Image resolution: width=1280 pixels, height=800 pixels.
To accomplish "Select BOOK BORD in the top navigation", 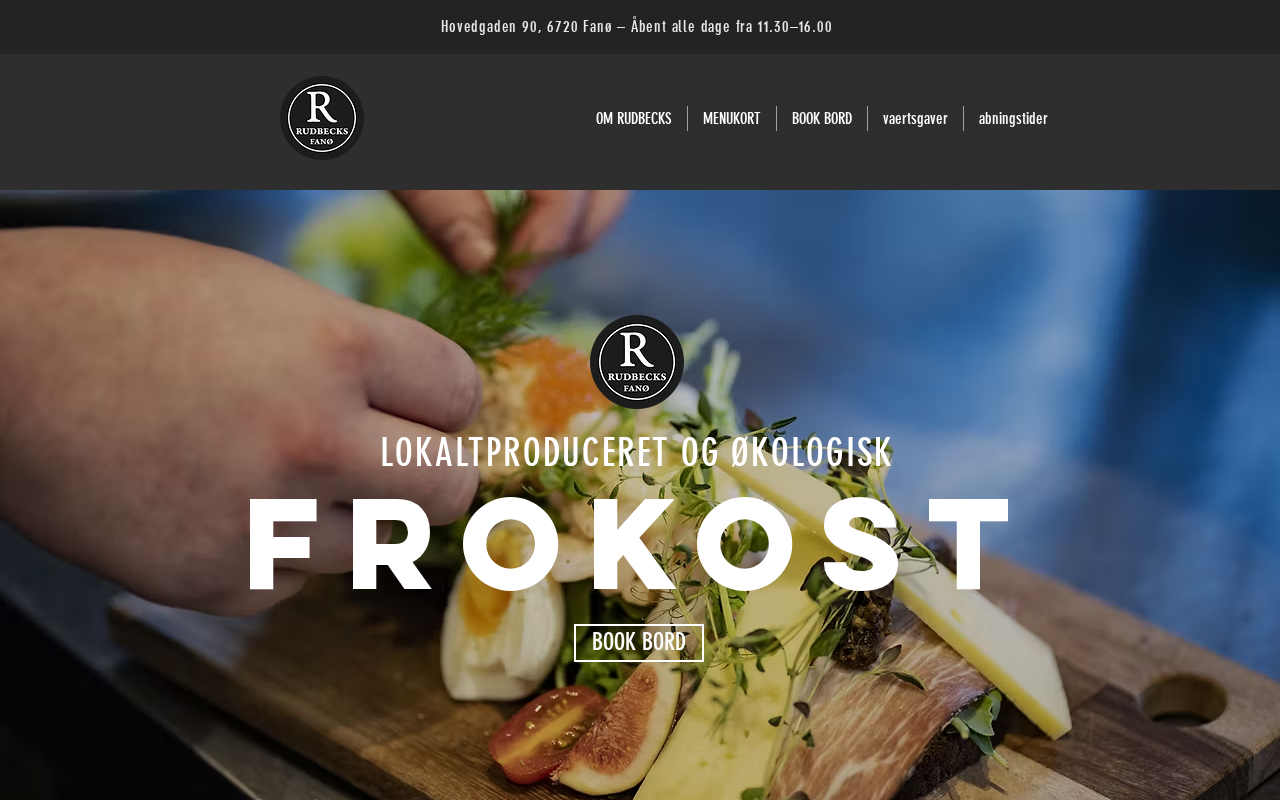I will point(822,118).
